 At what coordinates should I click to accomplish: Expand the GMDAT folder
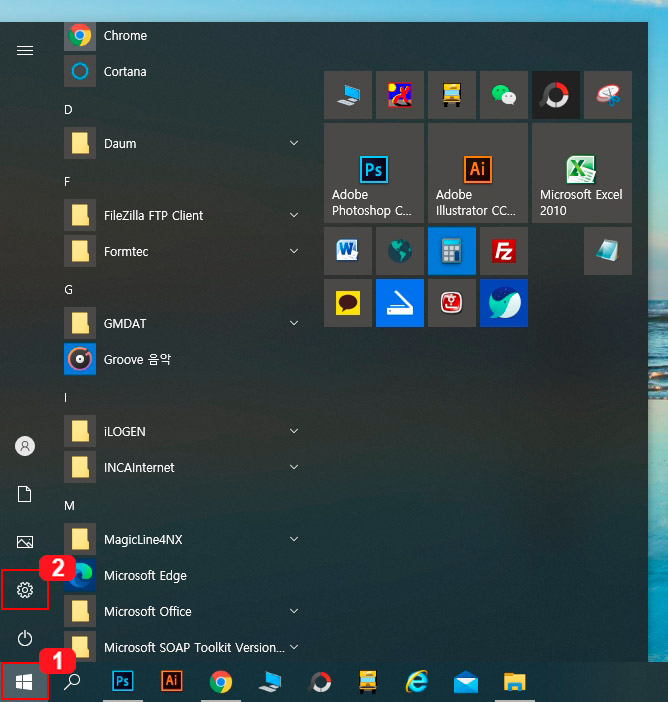click(181, 323)
